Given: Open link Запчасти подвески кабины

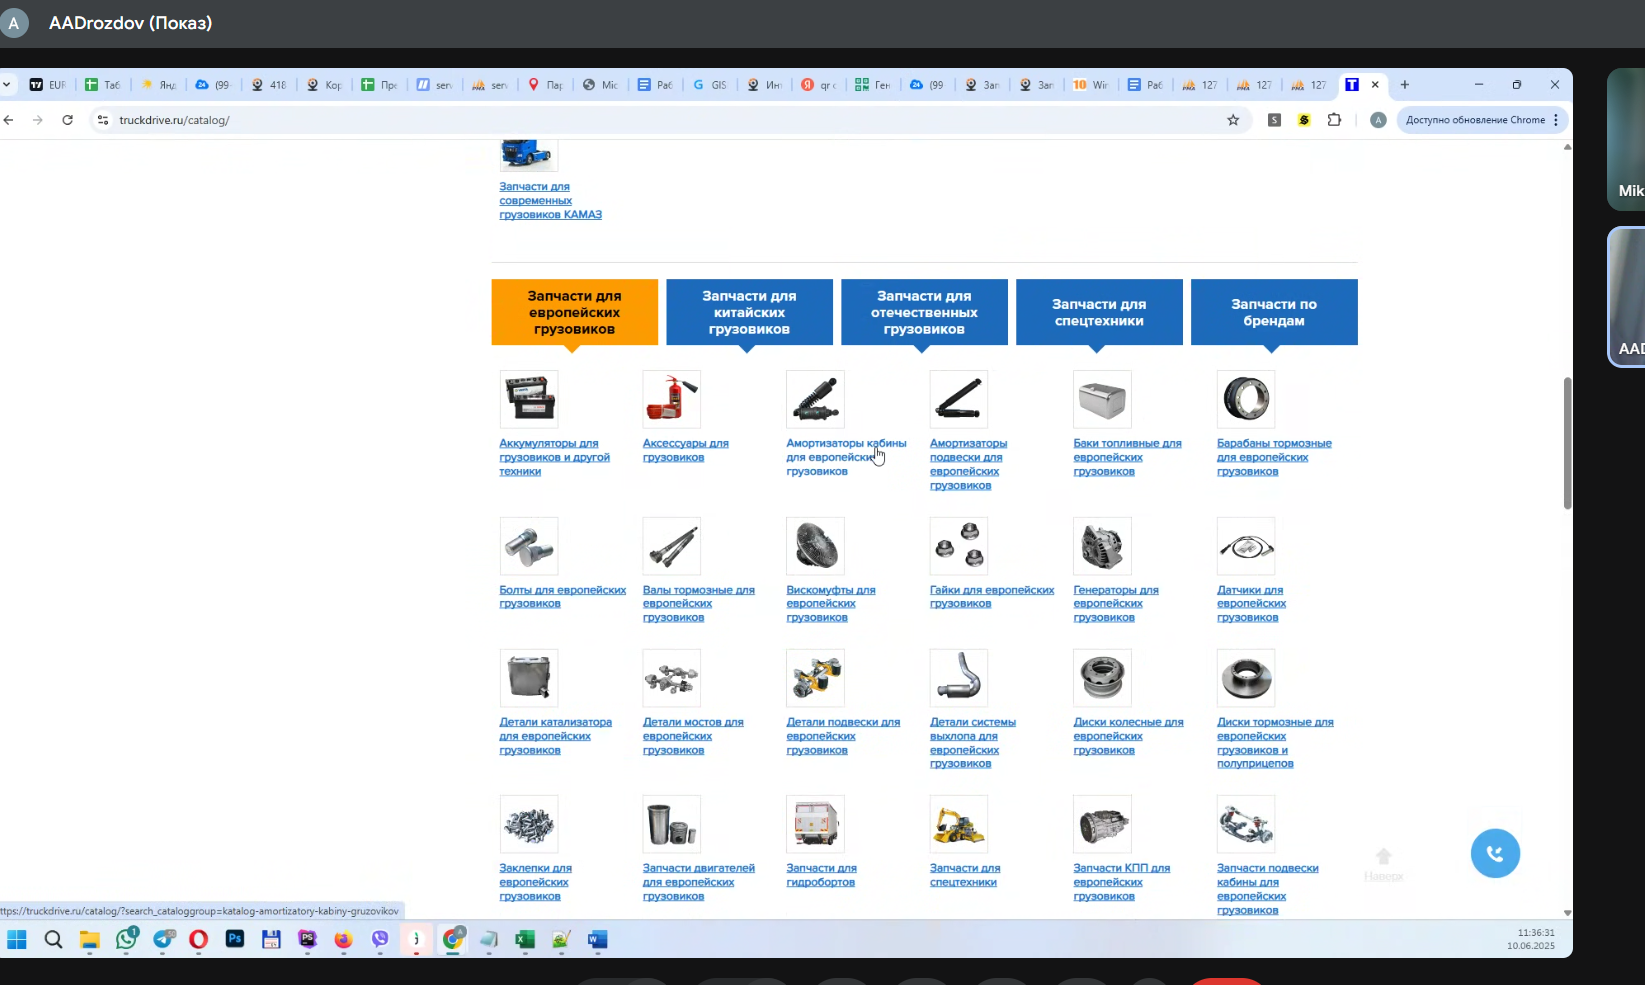Looking at the screenshot, I should point(1267,889).
